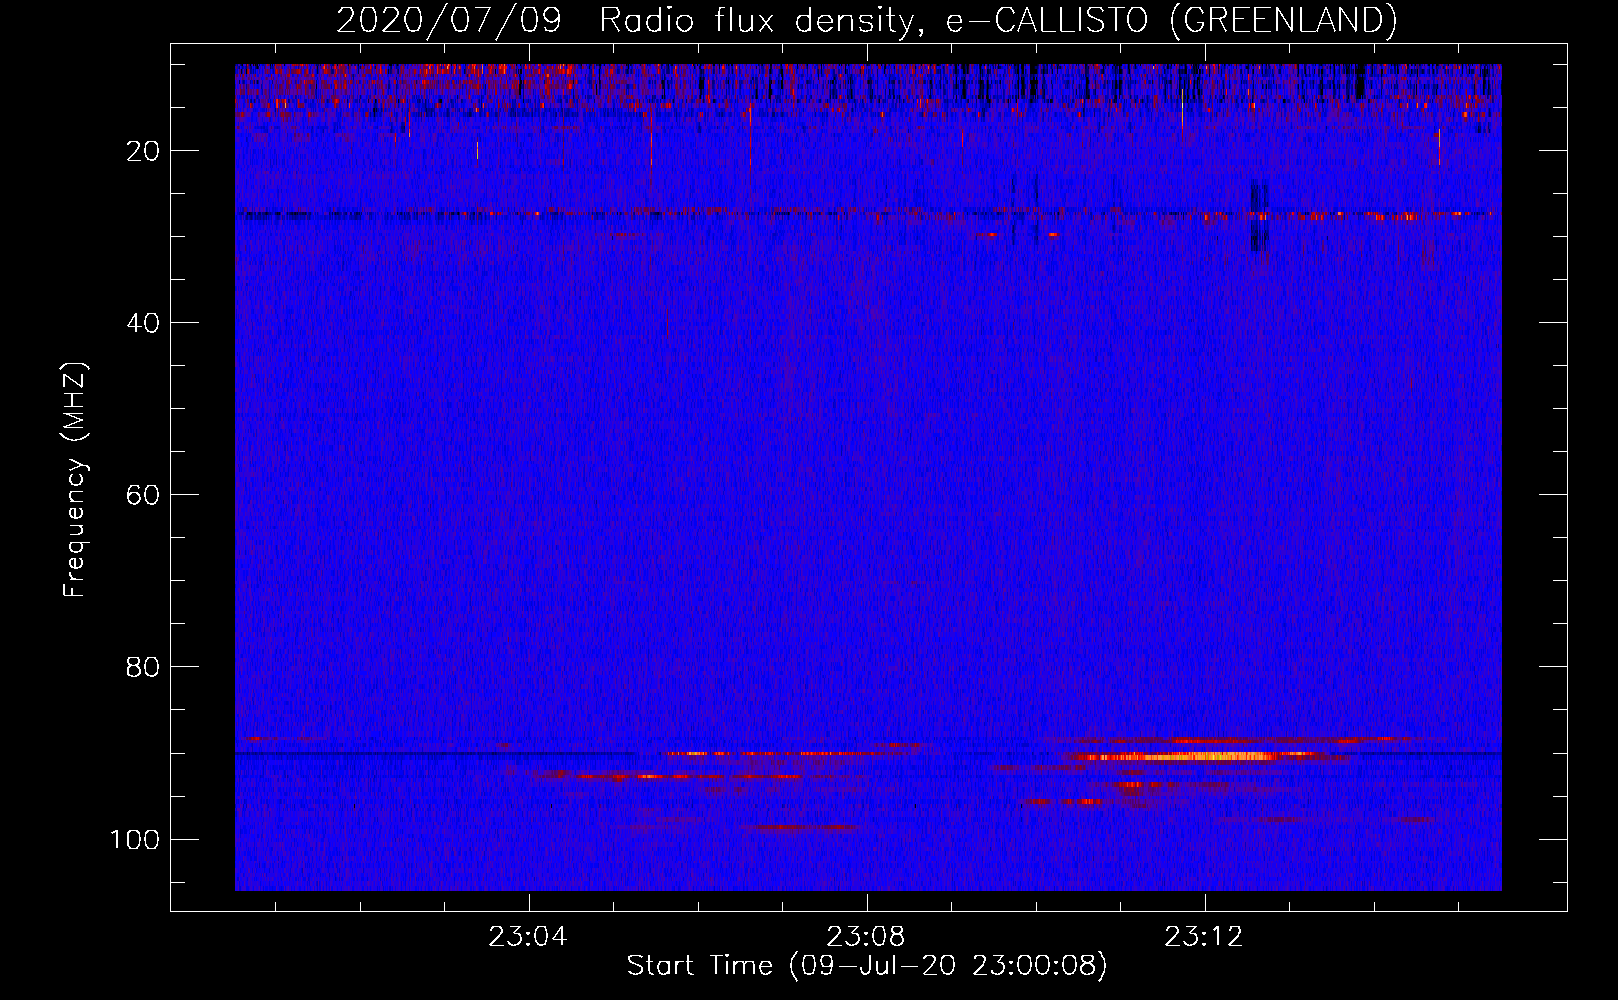The height and width of the screenshot is (1000, 1618).
Task: Click the '40' frequency tick label
Action: 143,323
